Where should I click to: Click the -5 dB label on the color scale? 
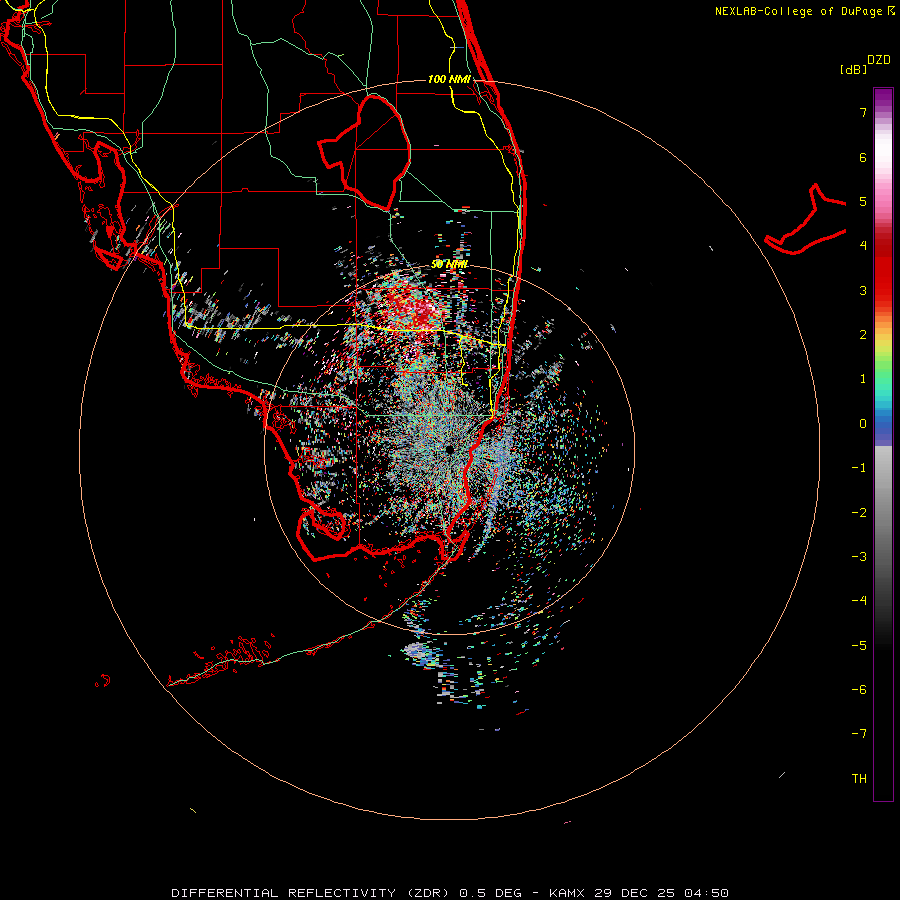click(x=859, y=646)
